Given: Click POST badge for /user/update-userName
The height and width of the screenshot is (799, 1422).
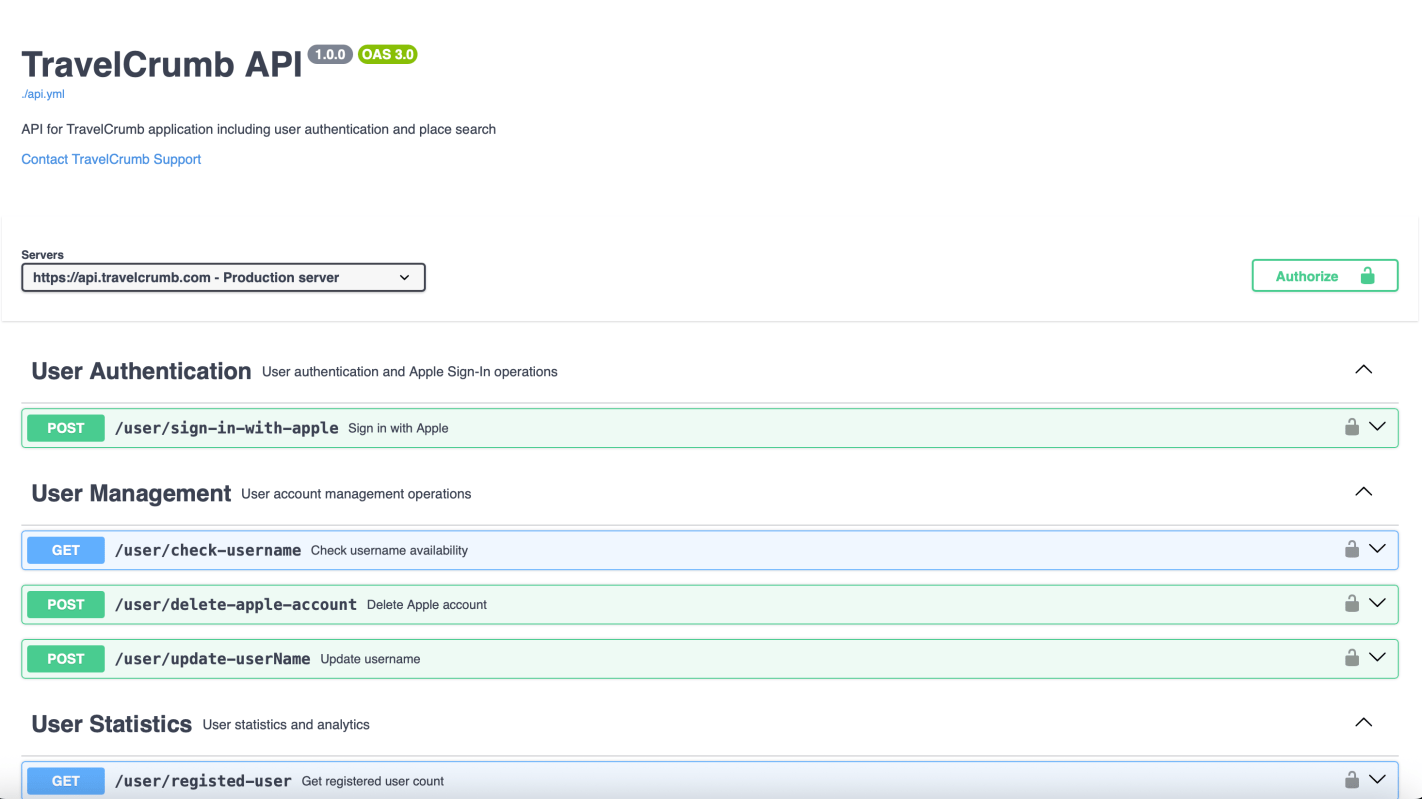Looking at the screenshot, I should [66, 659].
